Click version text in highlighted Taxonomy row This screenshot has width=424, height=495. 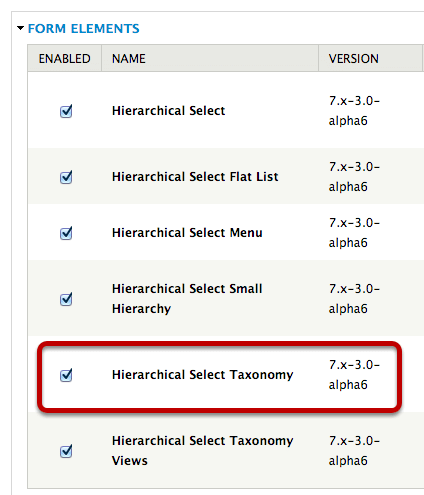354,375
